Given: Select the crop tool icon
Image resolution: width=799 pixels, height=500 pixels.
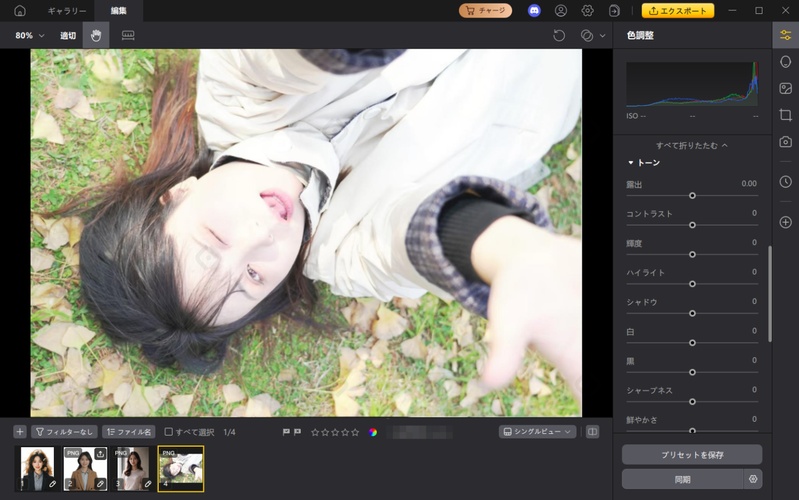Looking at the screenshot, I should pyautogui.click(x=785, y=115).
